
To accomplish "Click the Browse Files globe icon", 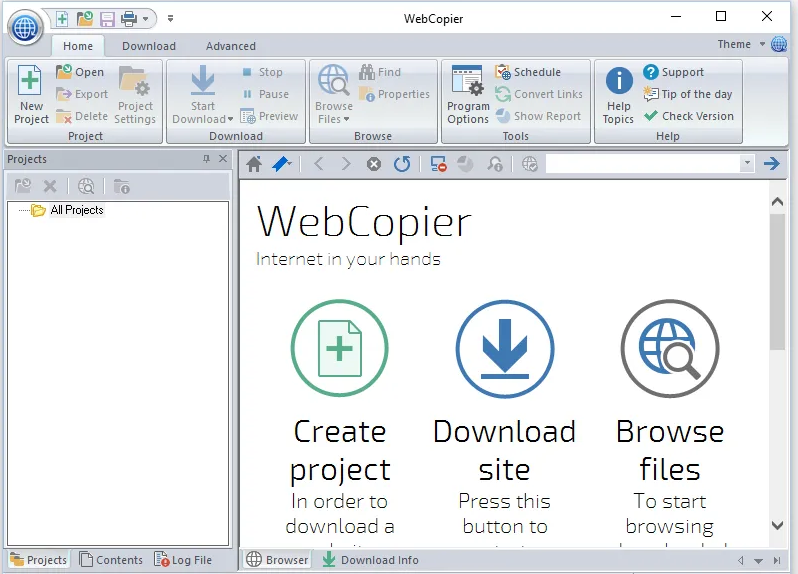I will coord(334,80).
